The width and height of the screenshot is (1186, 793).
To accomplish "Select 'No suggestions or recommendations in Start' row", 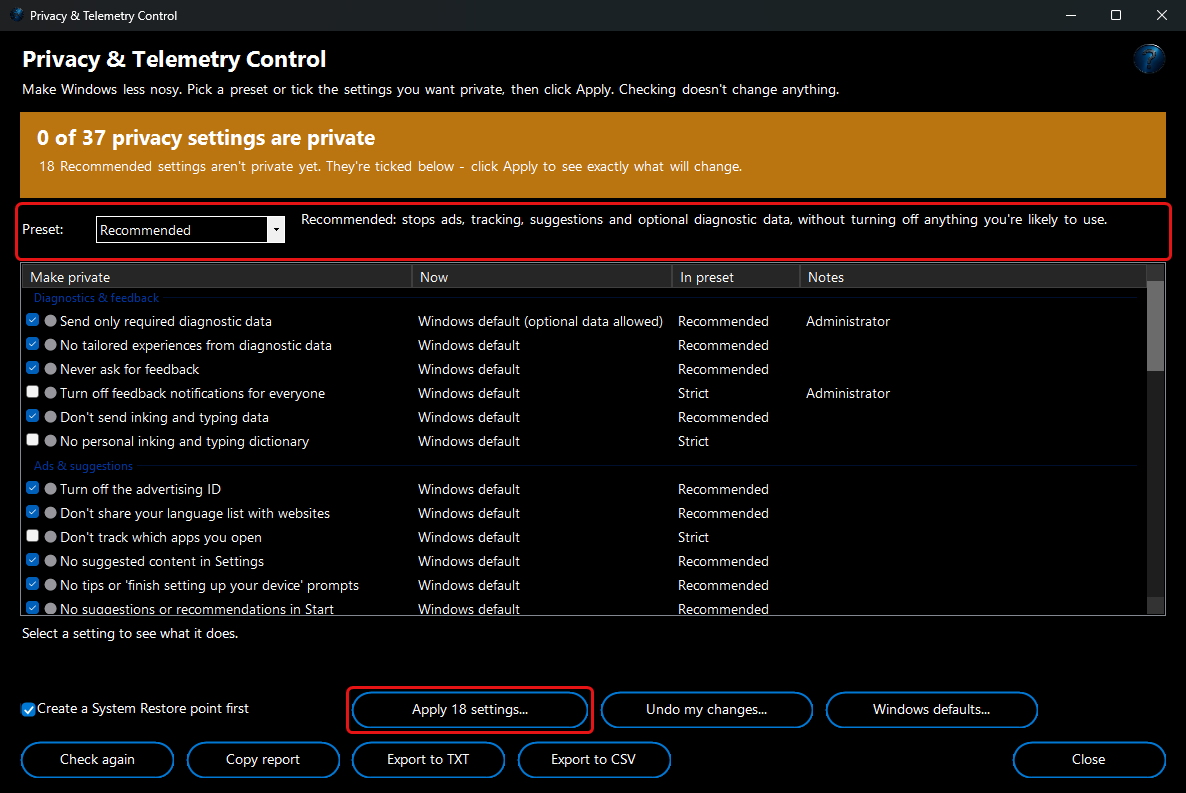I will [x=584, y=608].
